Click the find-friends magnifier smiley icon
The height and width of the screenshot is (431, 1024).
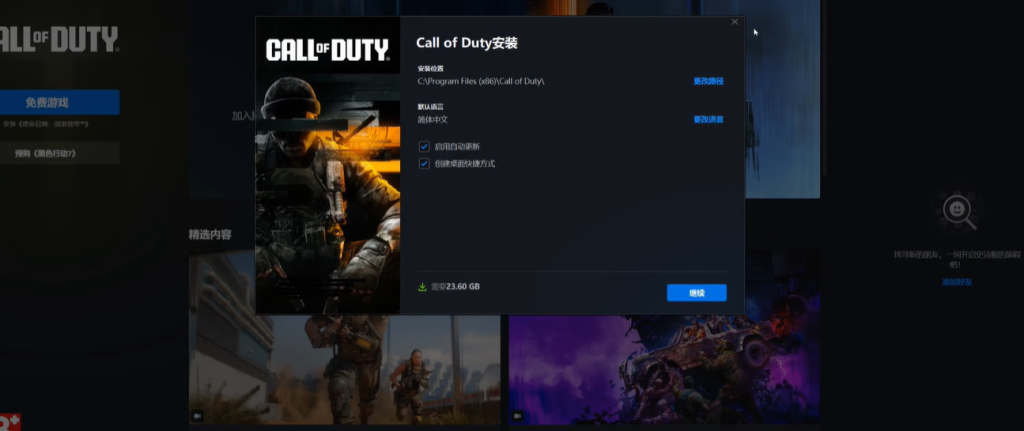coord(956,209)
